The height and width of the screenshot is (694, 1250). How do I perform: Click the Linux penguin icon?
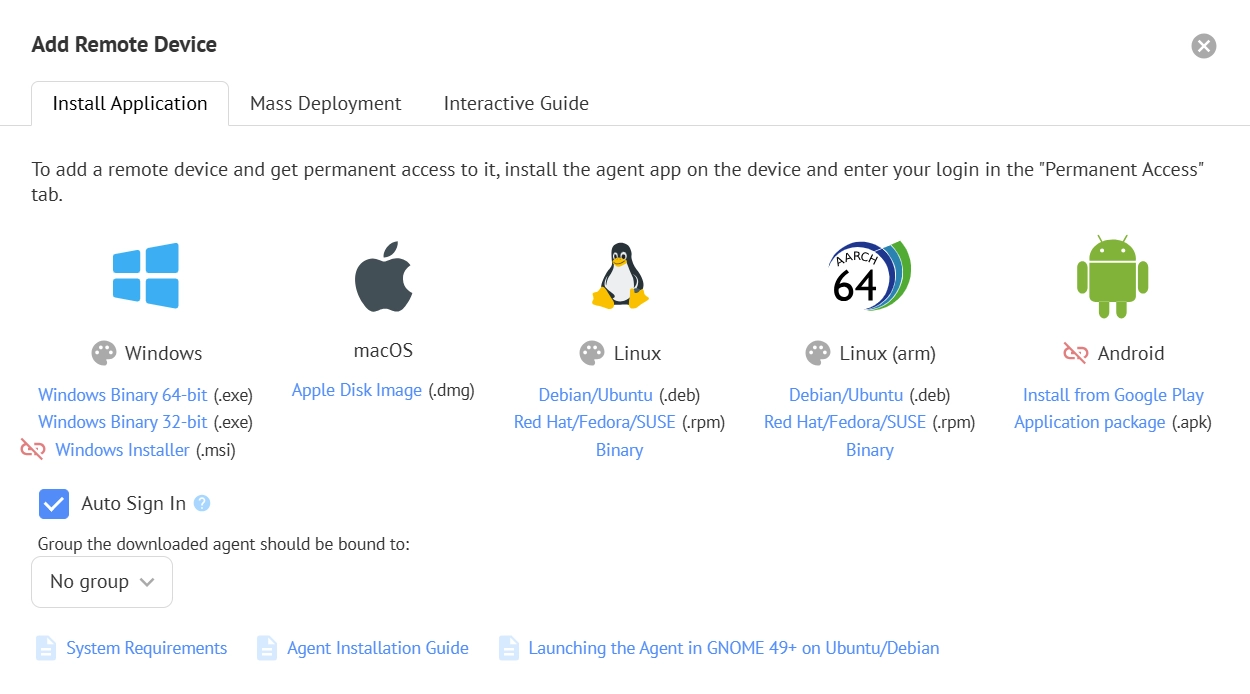coord(620,275)
